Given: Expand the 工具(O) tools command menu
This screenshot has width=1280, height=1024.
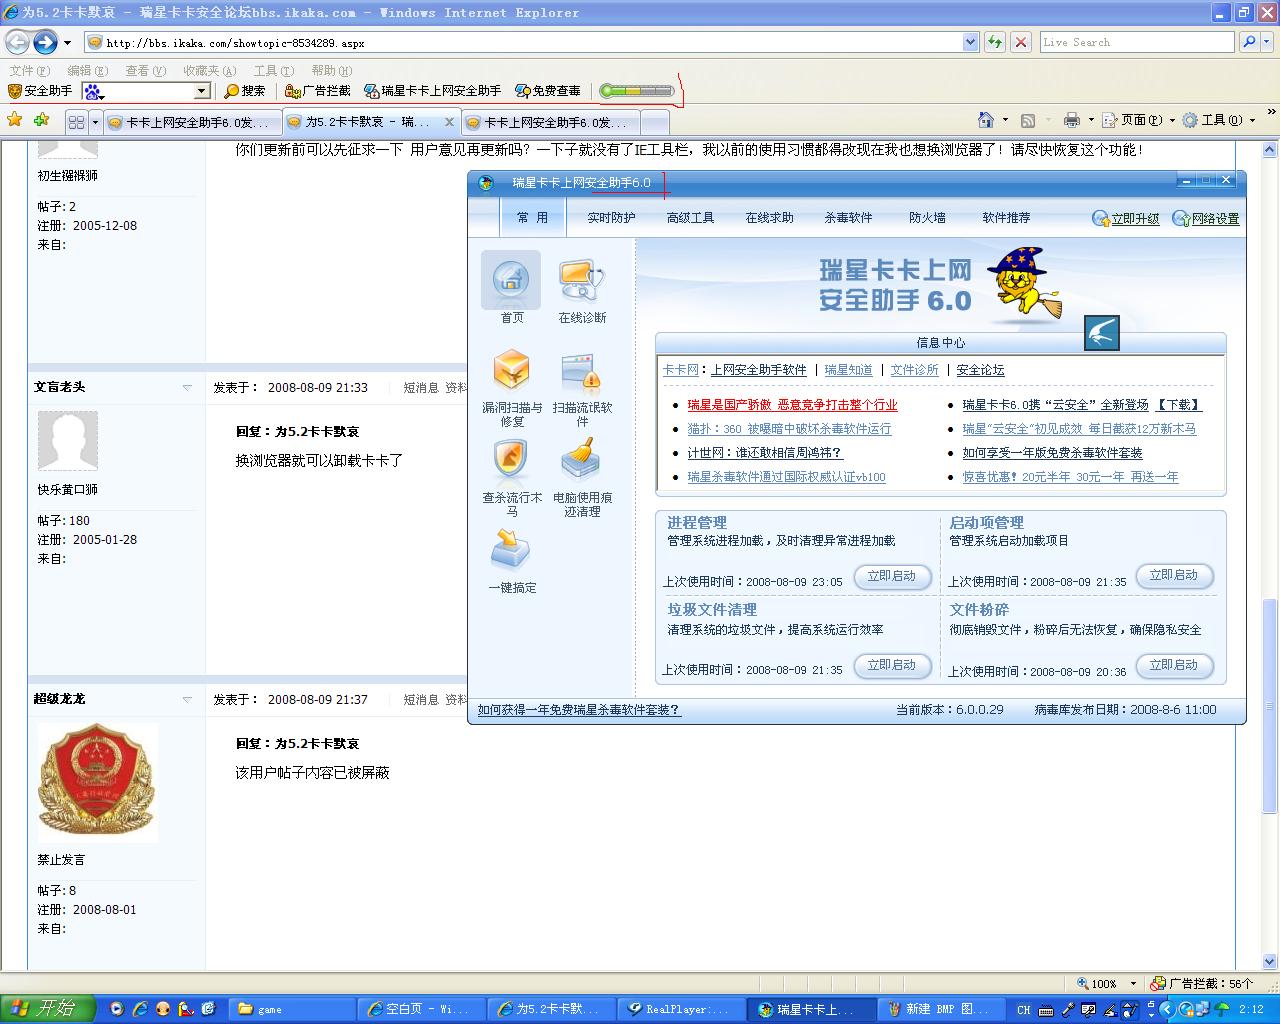Looking at the screenshot, I should coord(1218,120).
